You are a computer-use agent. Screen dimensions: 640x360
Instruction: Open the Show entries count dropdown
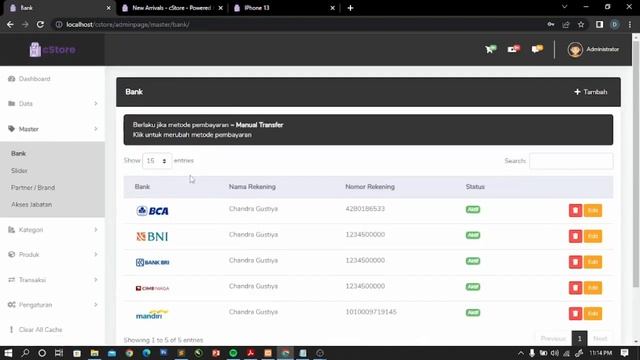tap(157, 161)
